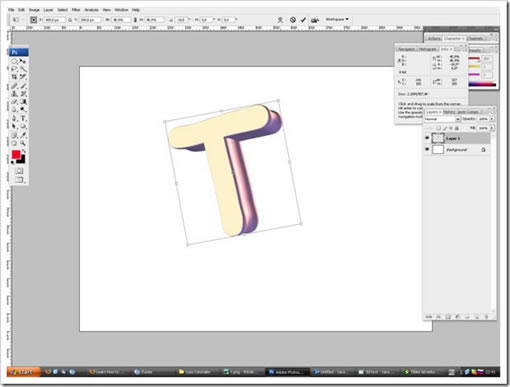Cancel the transform with the circle-slash icon
The width and height of the screenshot is (510, 387).
293,20
